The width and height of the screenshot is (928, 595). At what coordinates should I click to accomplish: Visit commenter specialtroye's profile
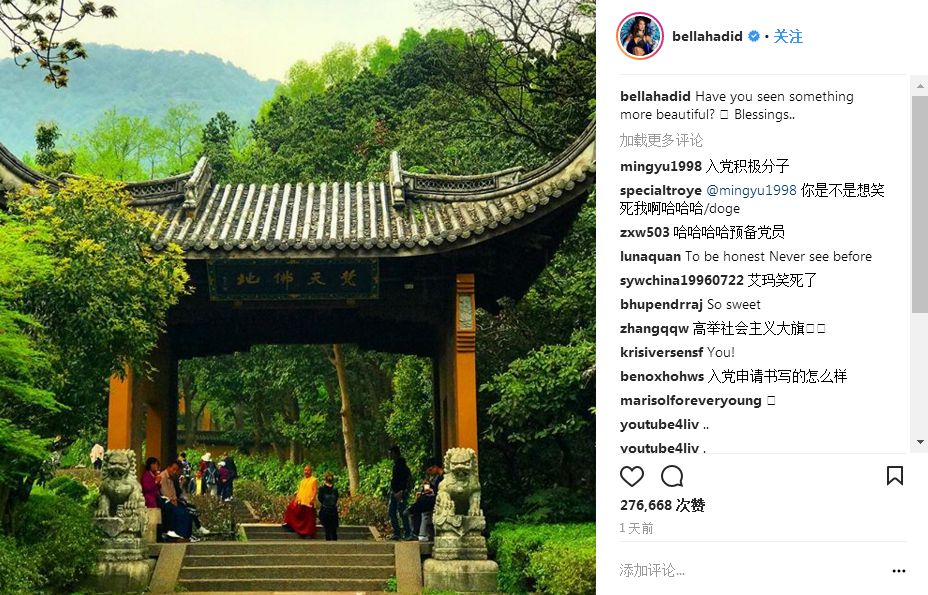pos(660,190)
